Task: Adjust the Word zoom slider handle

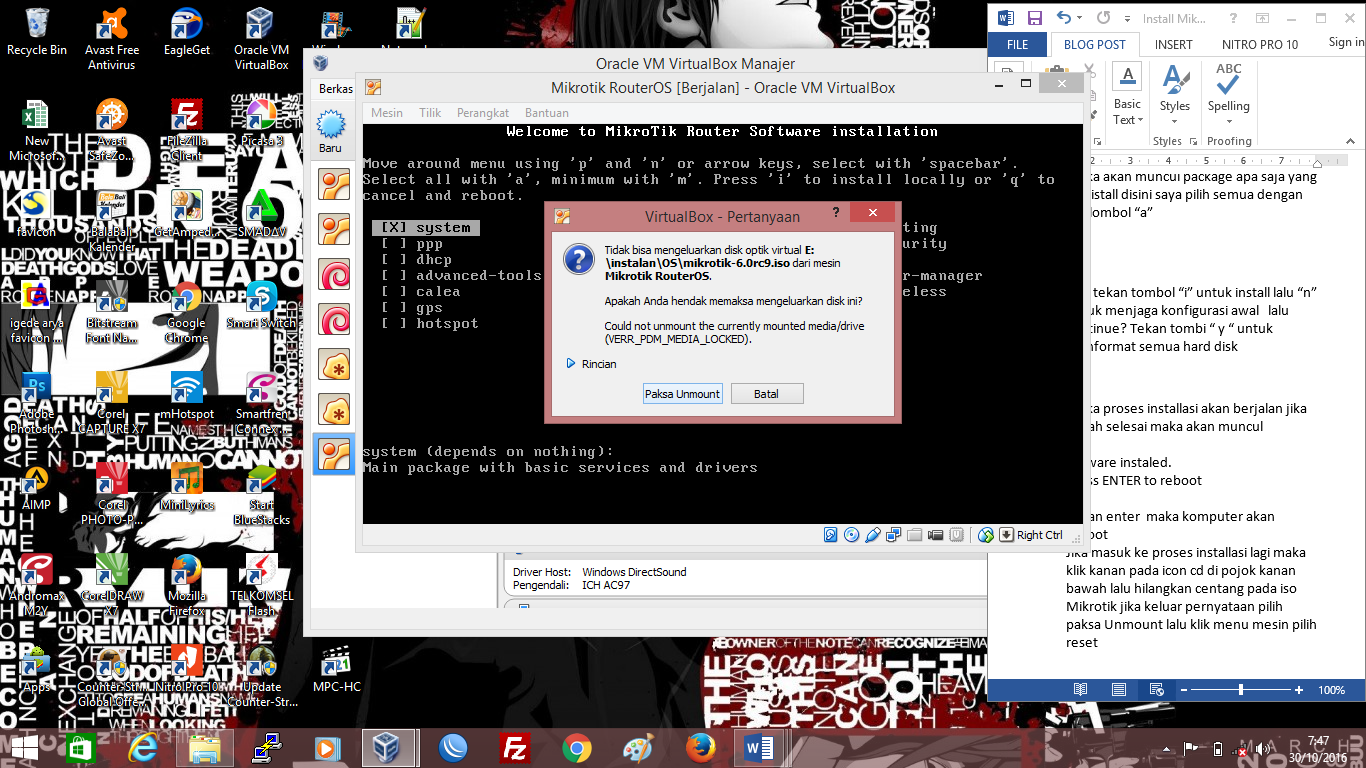Action: pyautogui.click(x=1241, y=689)
